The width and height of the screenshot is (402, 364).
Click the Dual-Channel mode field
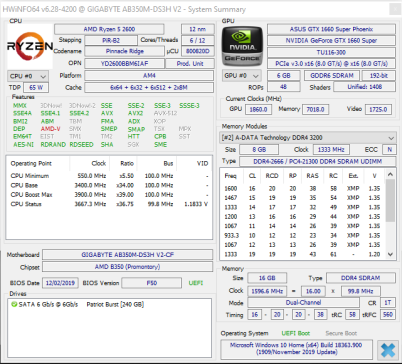pyautogui.click(x=303, y=303)
